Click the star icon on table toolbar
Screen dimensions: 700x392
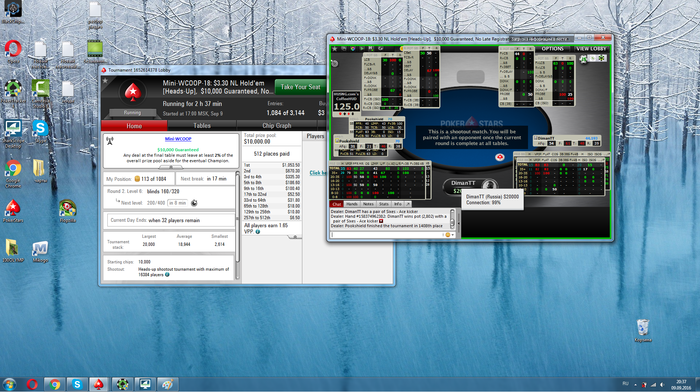335,49
